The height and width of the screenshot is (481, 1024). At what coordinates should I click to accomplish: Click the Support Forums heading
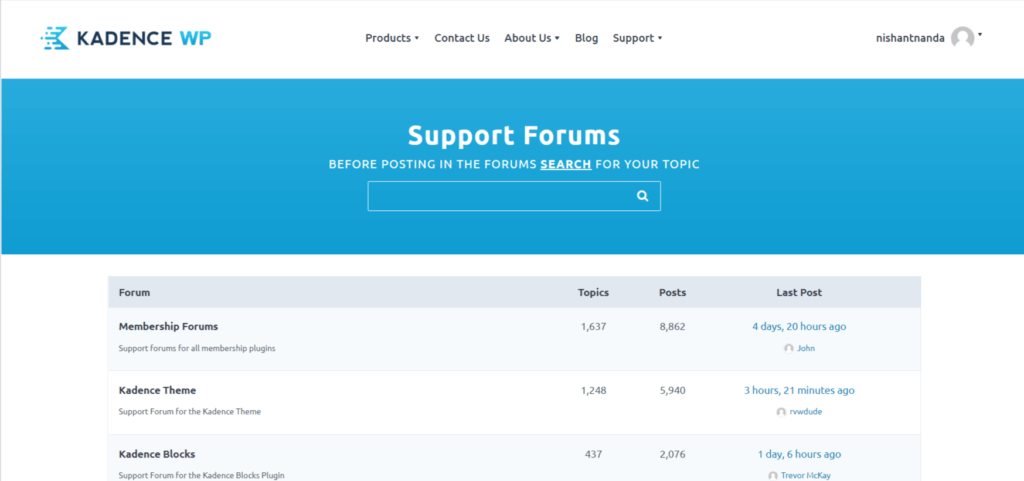pyautogui.click(x=514, y=135)
